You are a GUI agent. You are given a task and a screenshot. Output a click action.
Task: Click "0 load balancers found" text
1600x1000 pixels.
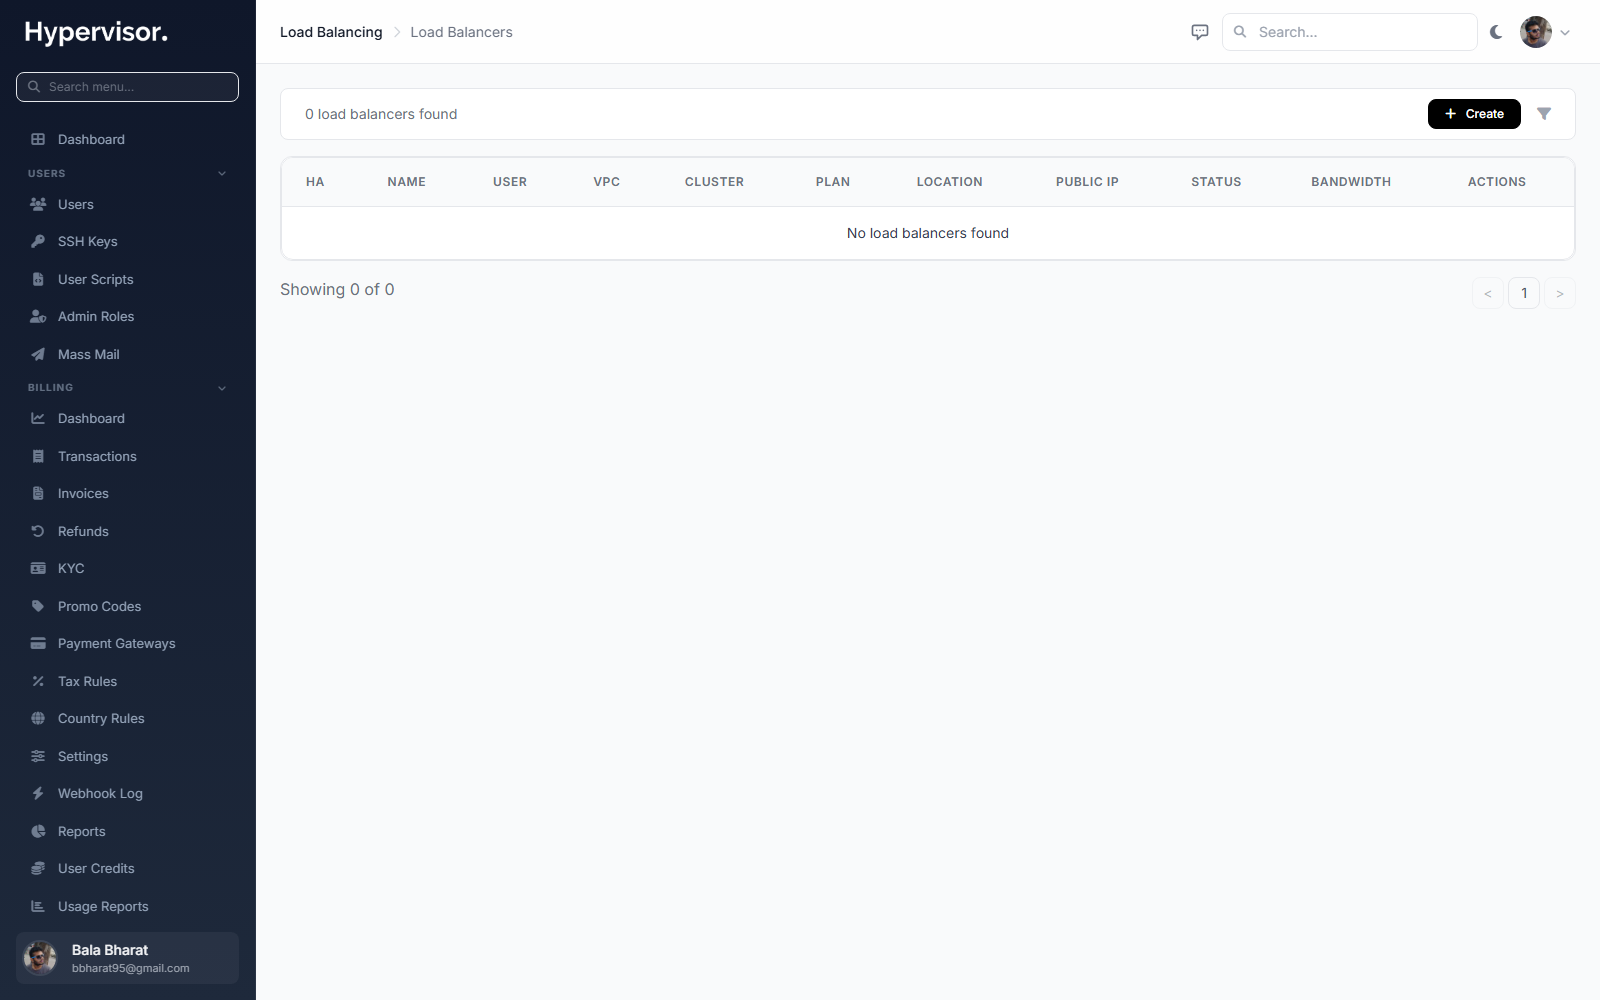coord(381,114)
